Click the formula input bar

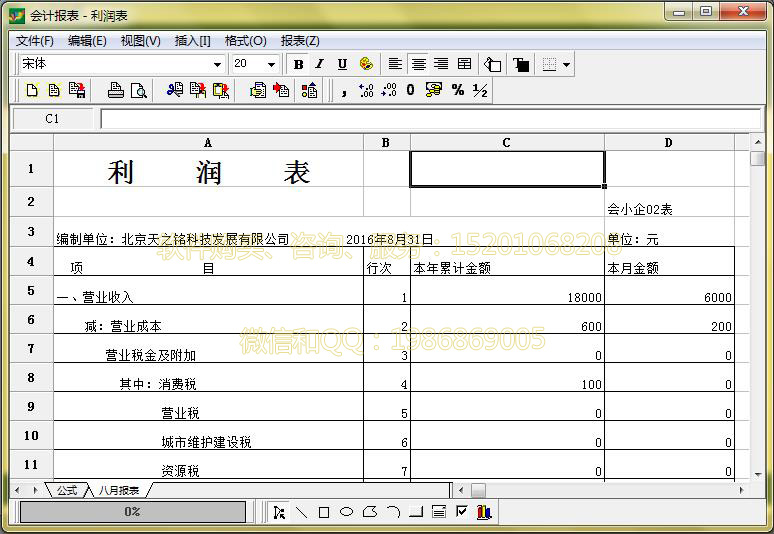[430, 118]
